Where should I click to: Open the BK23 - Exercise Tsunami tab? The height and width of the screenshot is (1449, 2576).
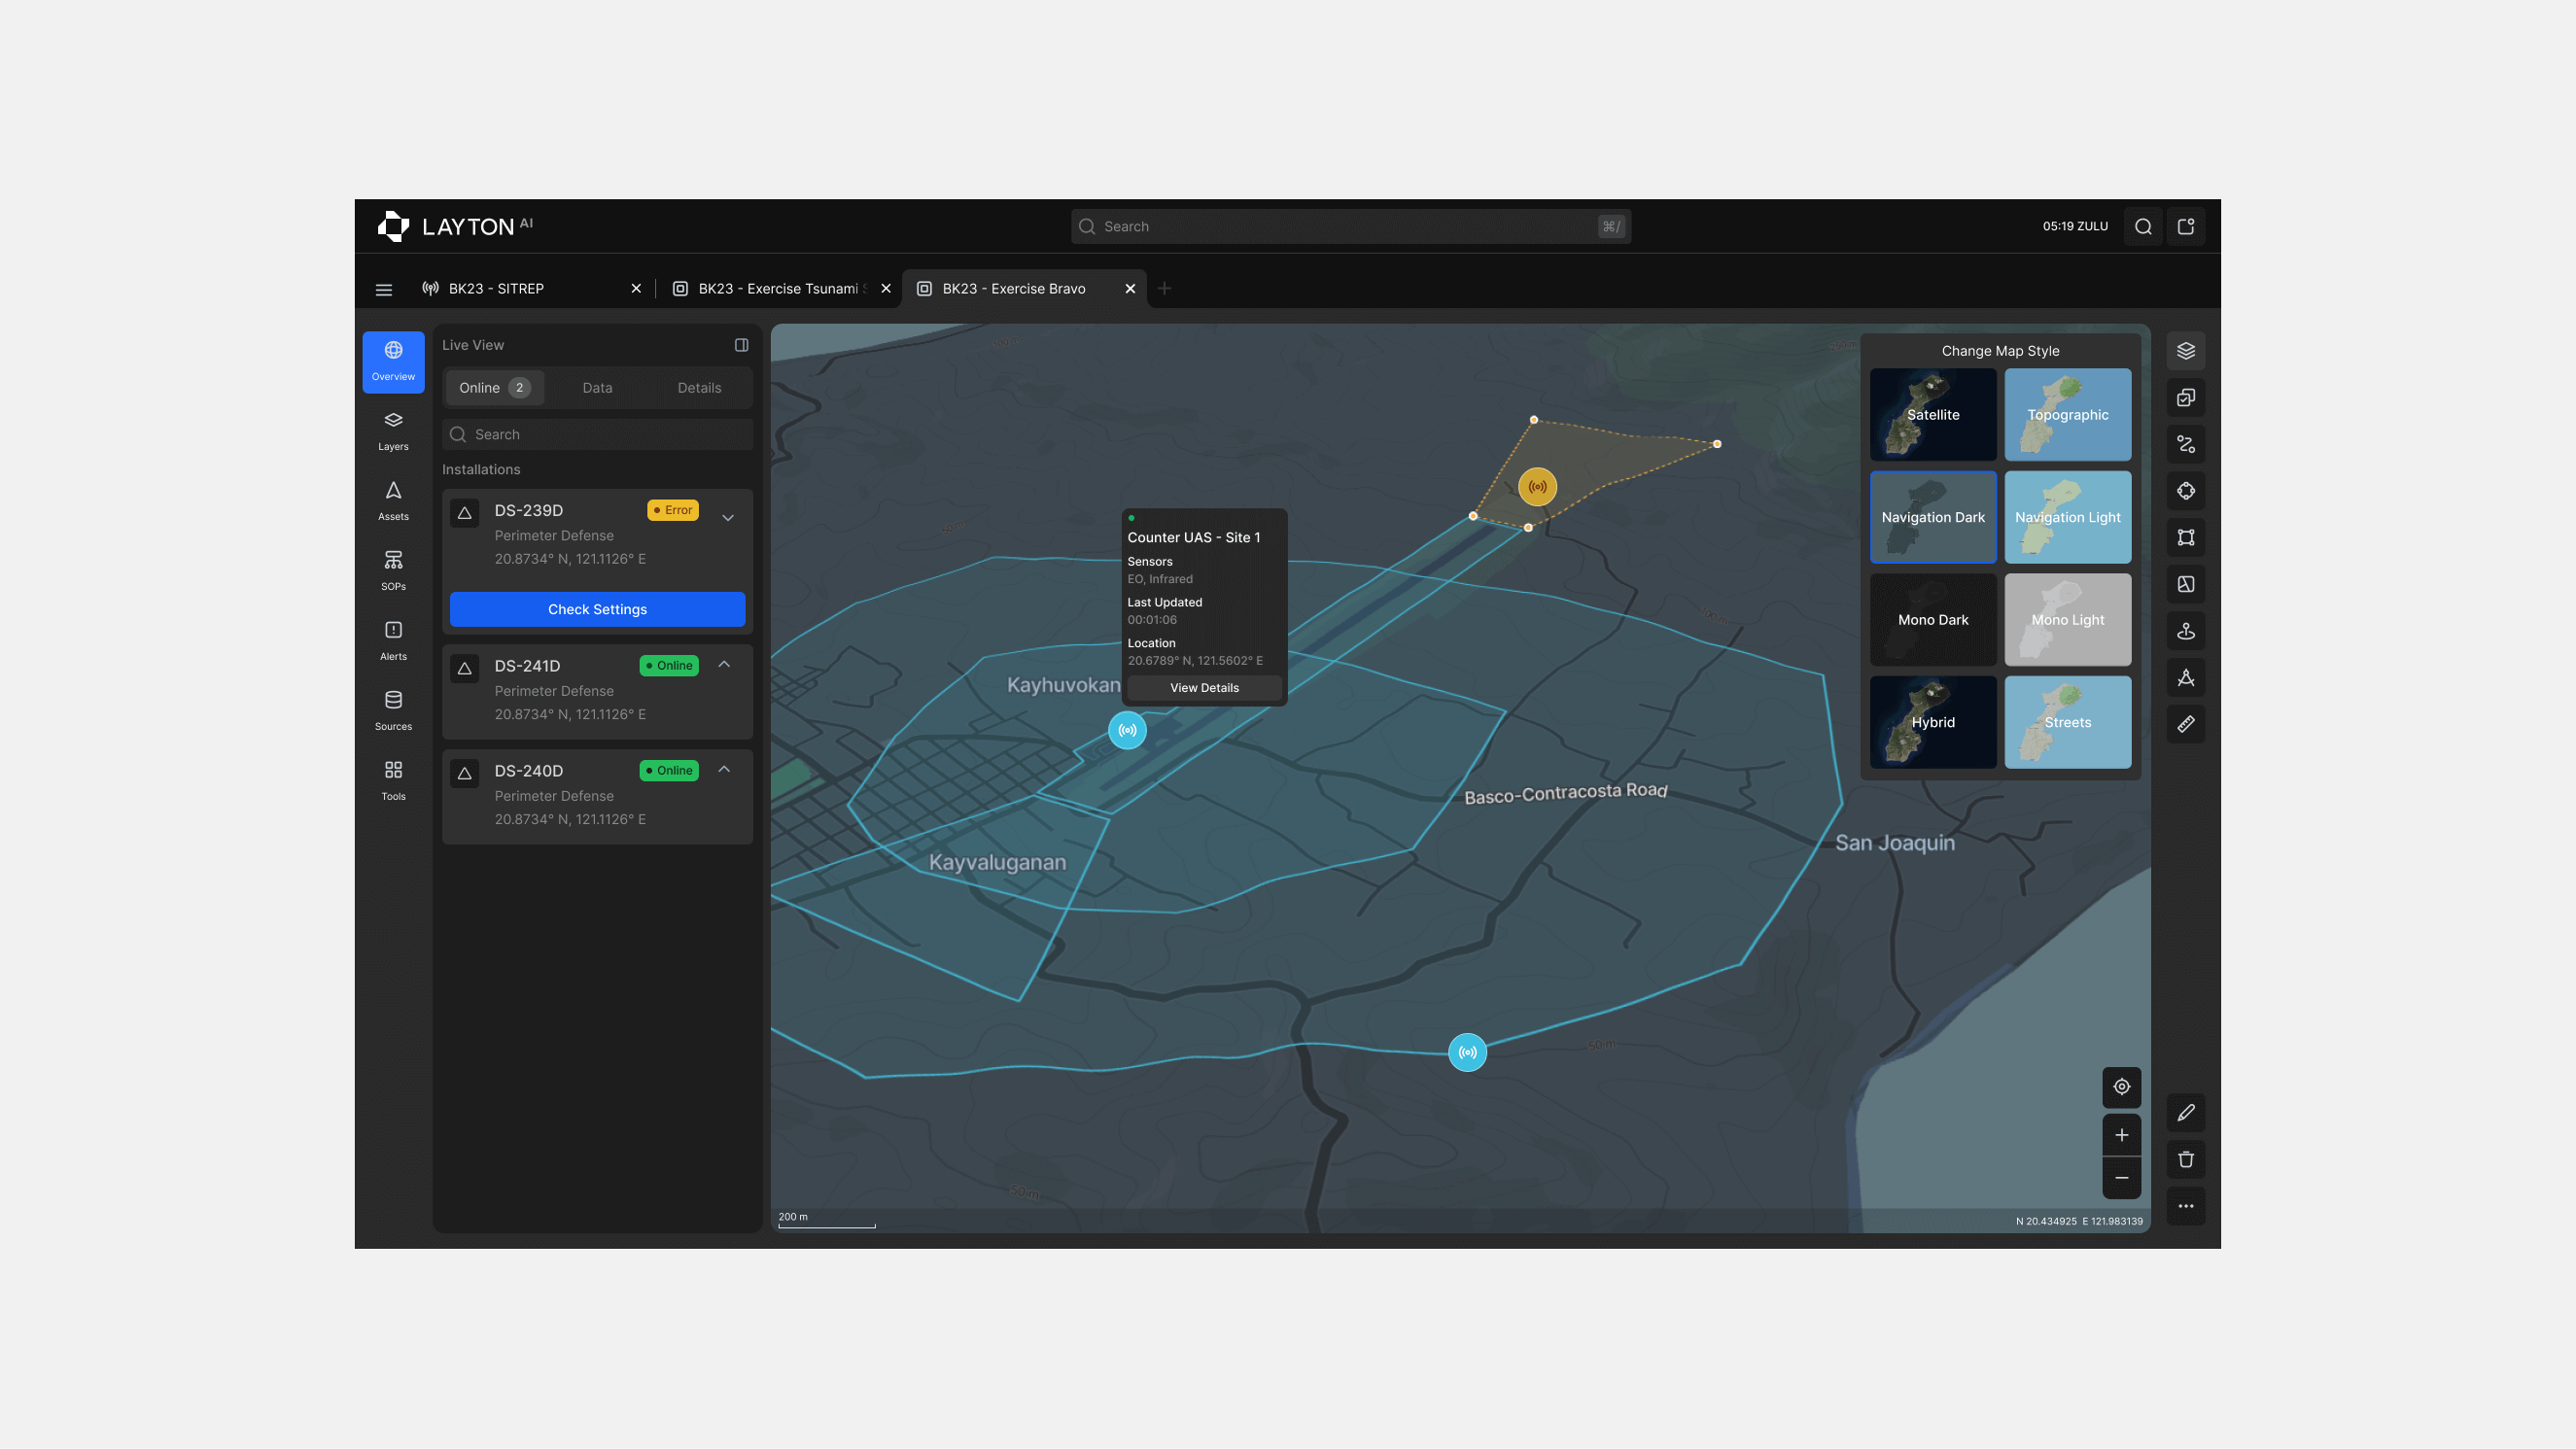click(779, 289)
